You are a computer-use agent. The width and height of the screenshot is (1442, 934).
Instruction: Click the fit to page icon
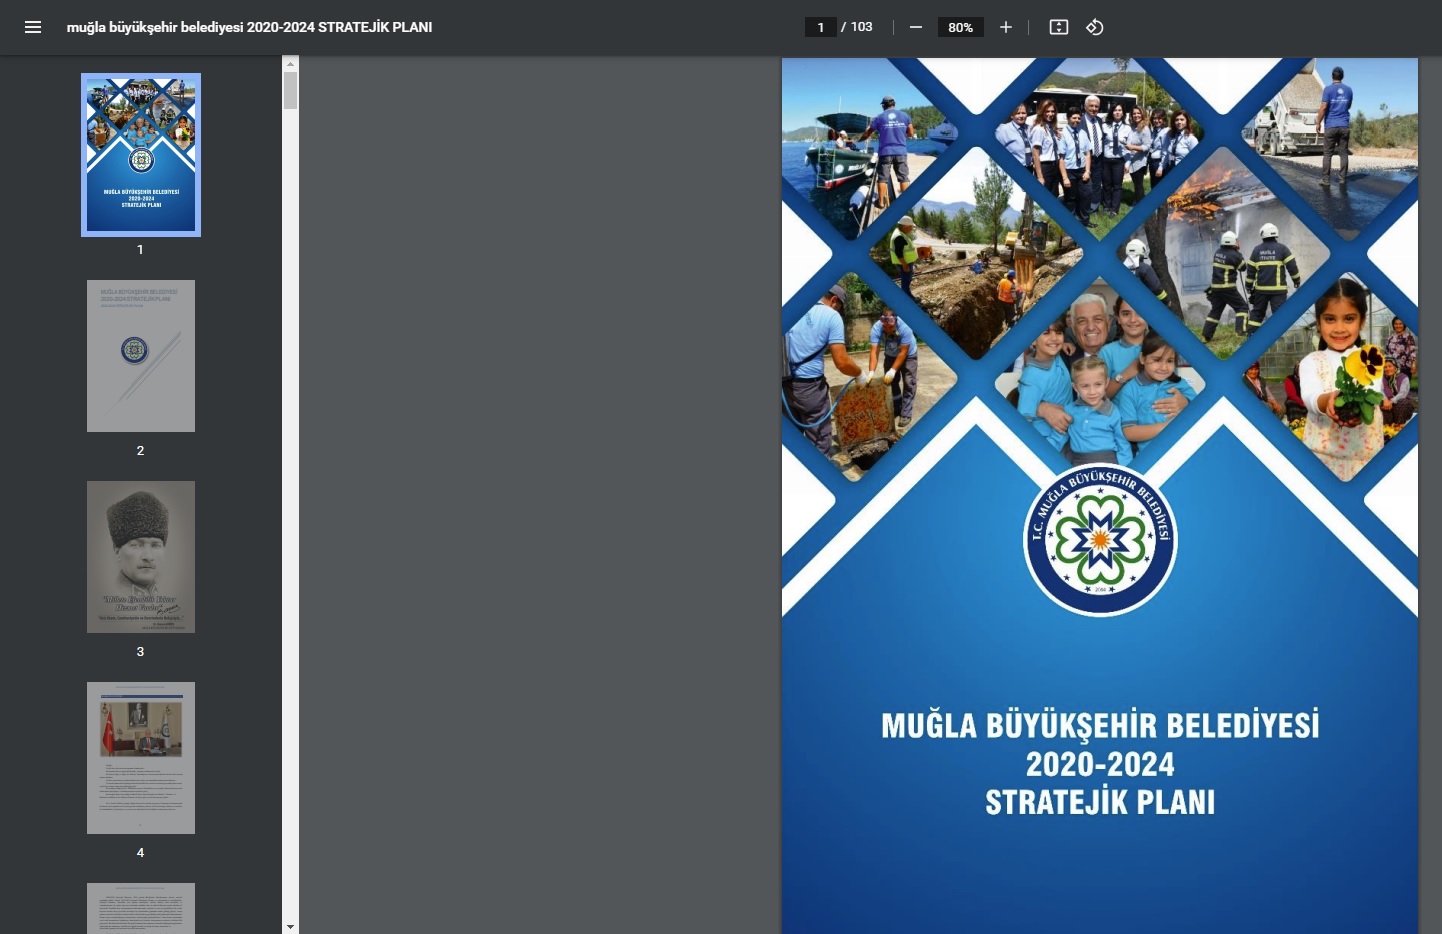1059,27
